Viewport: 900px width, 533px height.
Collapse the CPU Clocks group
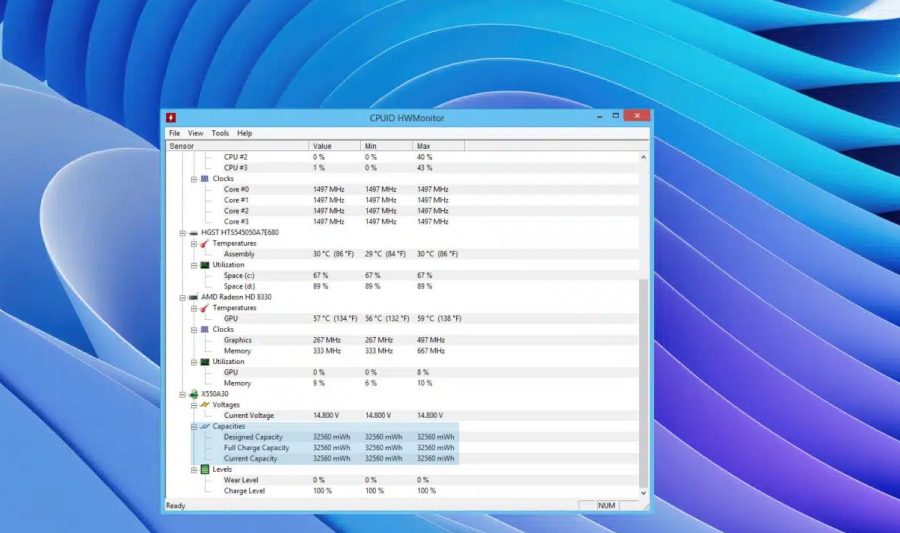coord(194,179)
